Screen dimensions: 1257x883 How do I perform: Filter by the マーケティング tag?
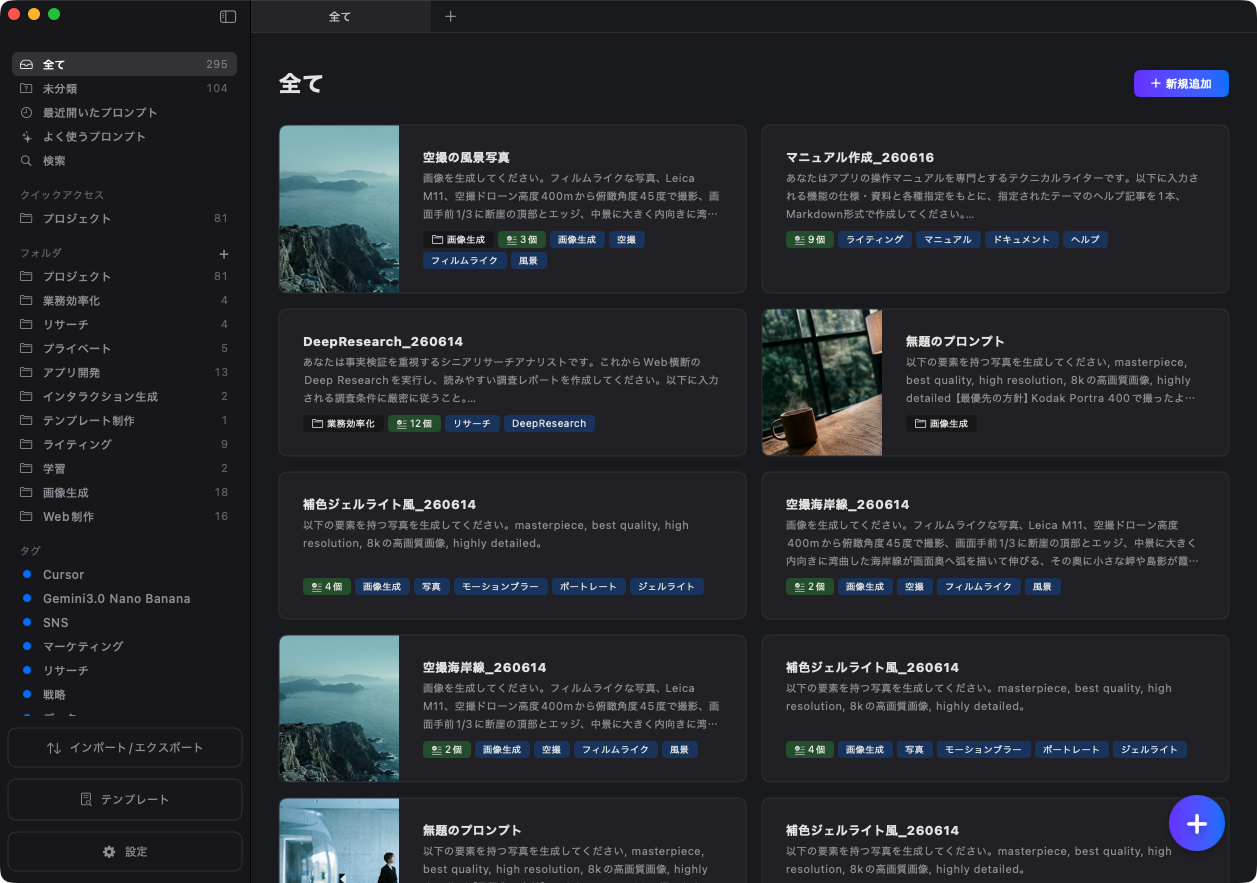[x=124, y=646]
